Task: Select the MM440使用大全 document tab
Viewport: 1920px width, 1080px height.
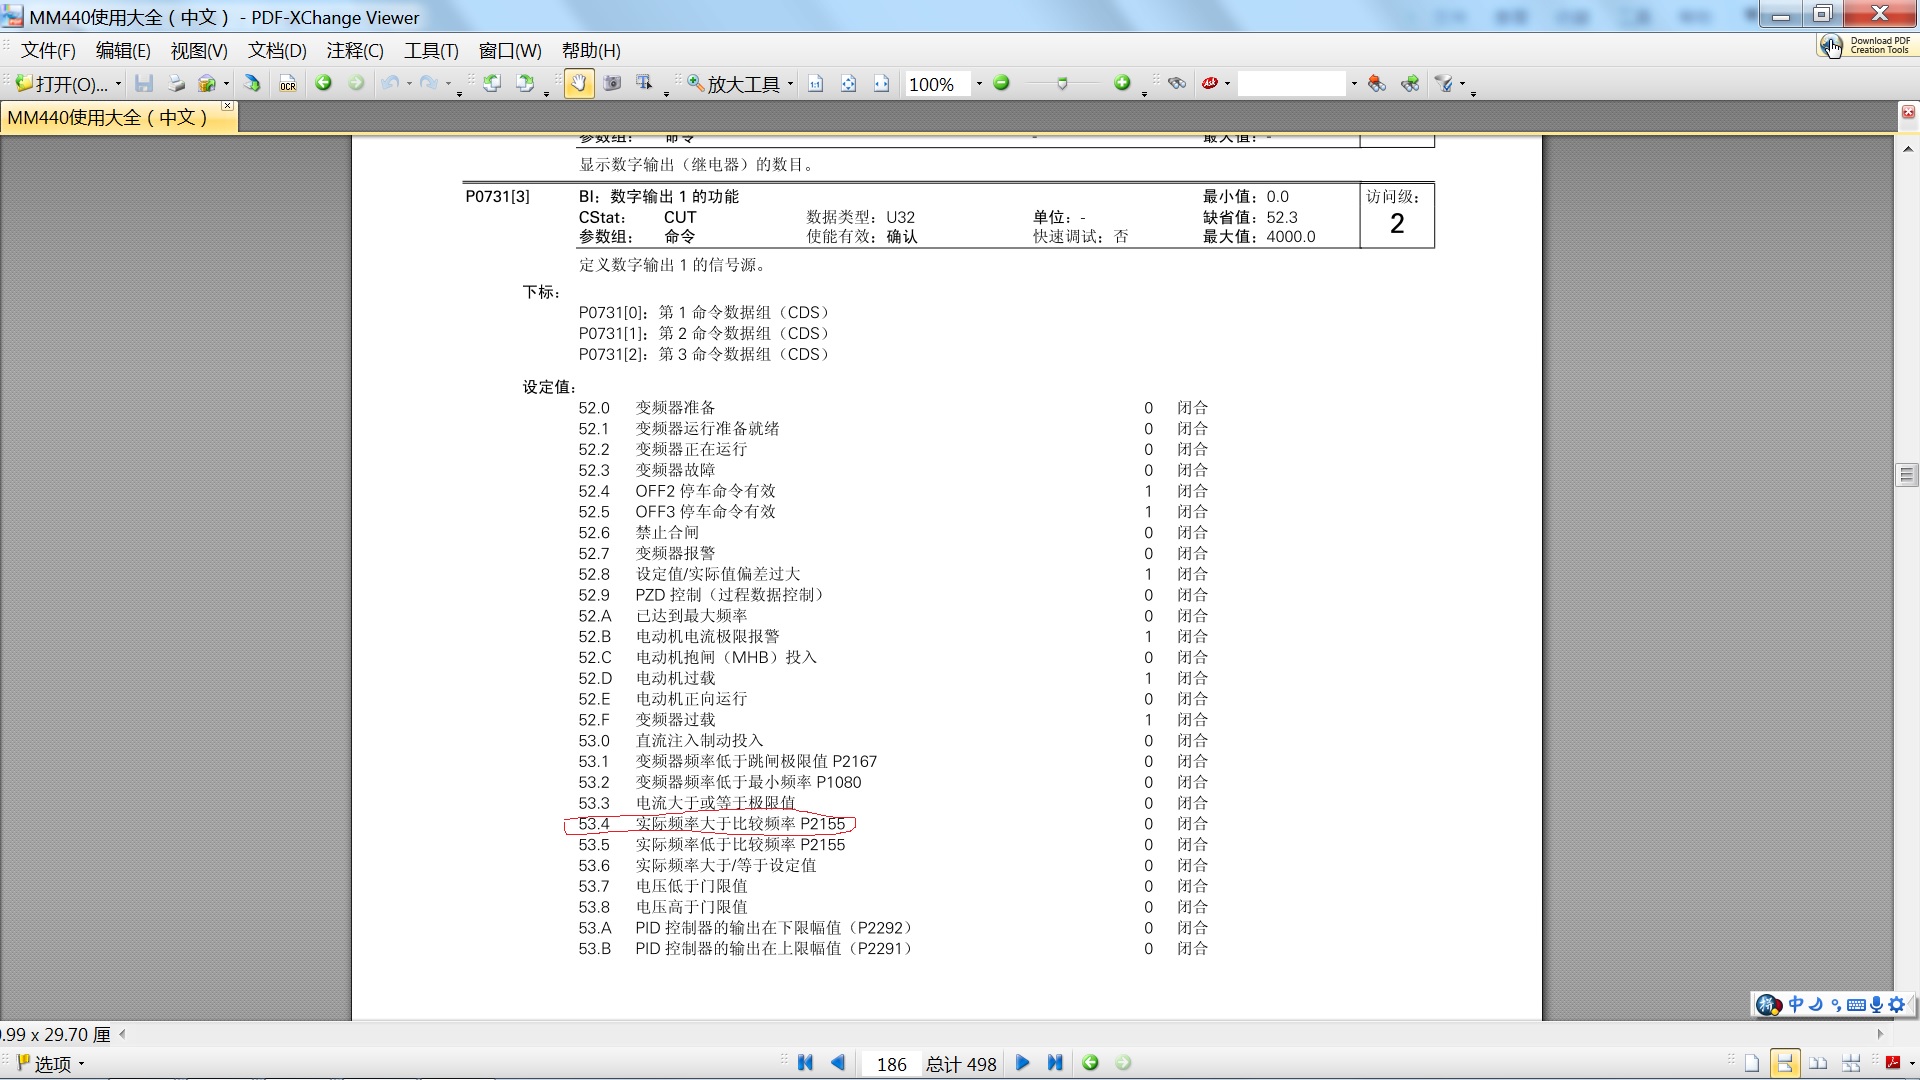Action: [x=108, y=117]
